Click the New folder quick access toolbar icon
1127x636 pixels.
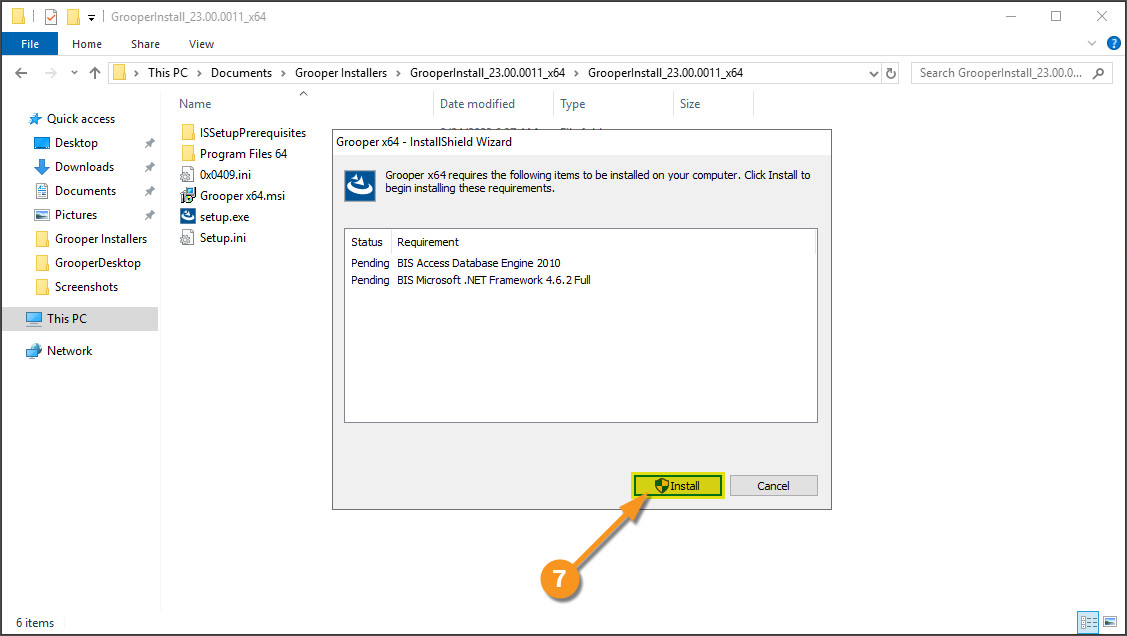73,16
